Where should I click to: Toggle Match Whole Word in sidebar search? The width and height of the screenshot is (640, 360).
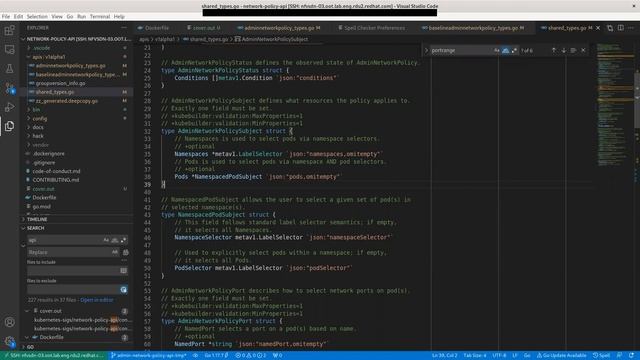(x=115, y=240)
